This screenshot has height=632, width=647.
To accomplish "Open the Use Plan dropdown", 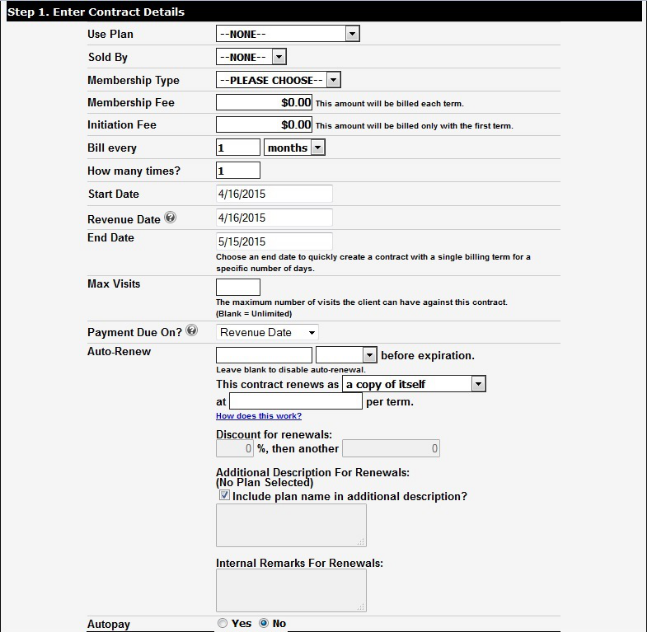I will pyautogui.click(x=288, y=34).
